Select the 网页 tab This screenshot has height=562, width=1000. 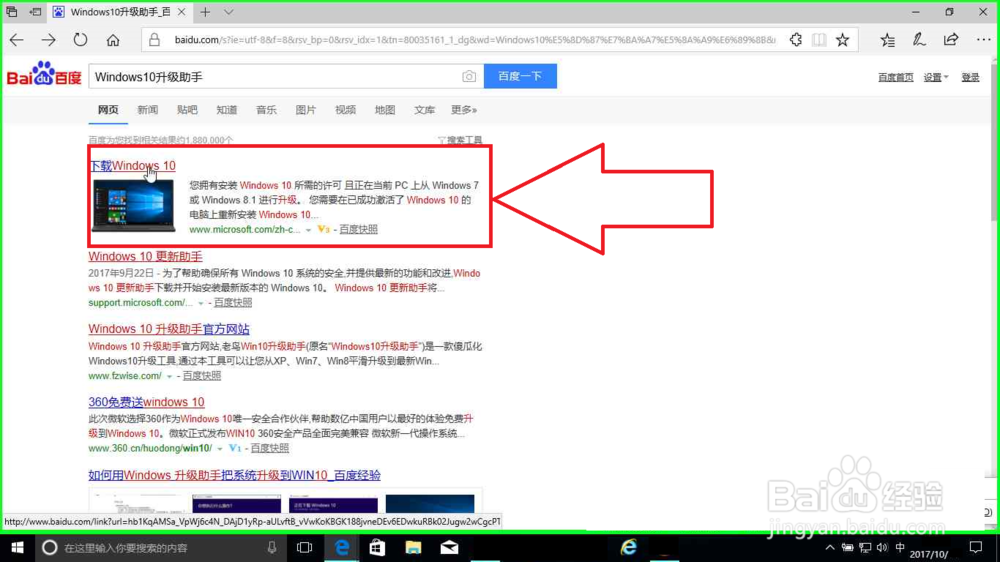[108, 110]
